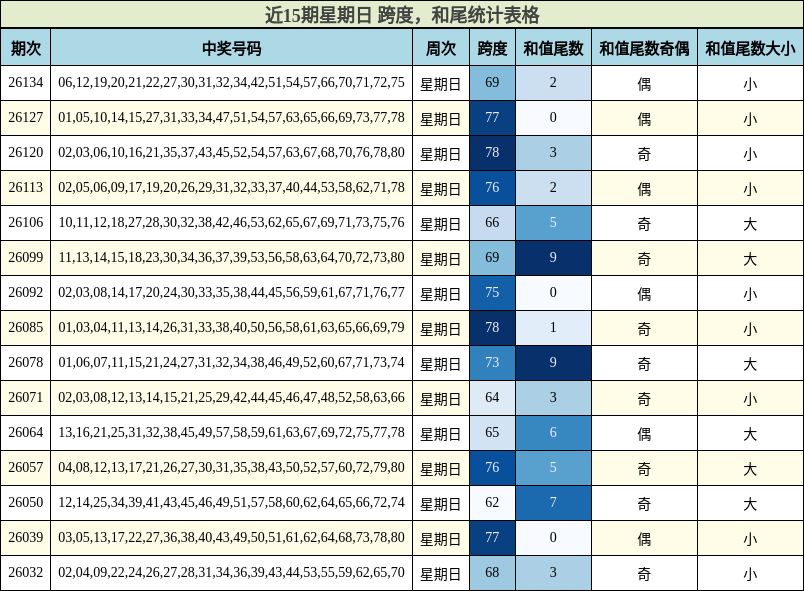Image resolution: width=804 pixels, height=591 pixels.
Task: Click span value 69 in row 26134
Action: (492, 83)
